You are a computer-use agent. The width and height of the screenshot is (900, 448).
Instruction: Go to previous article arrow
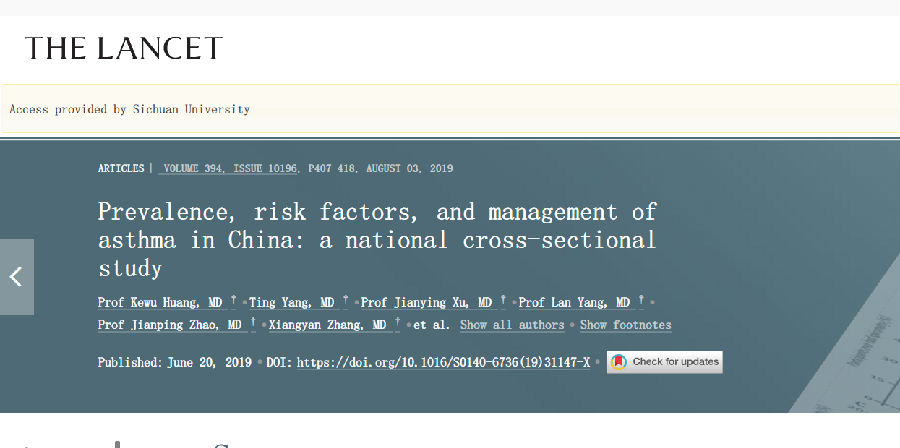(x=17, y=277)
